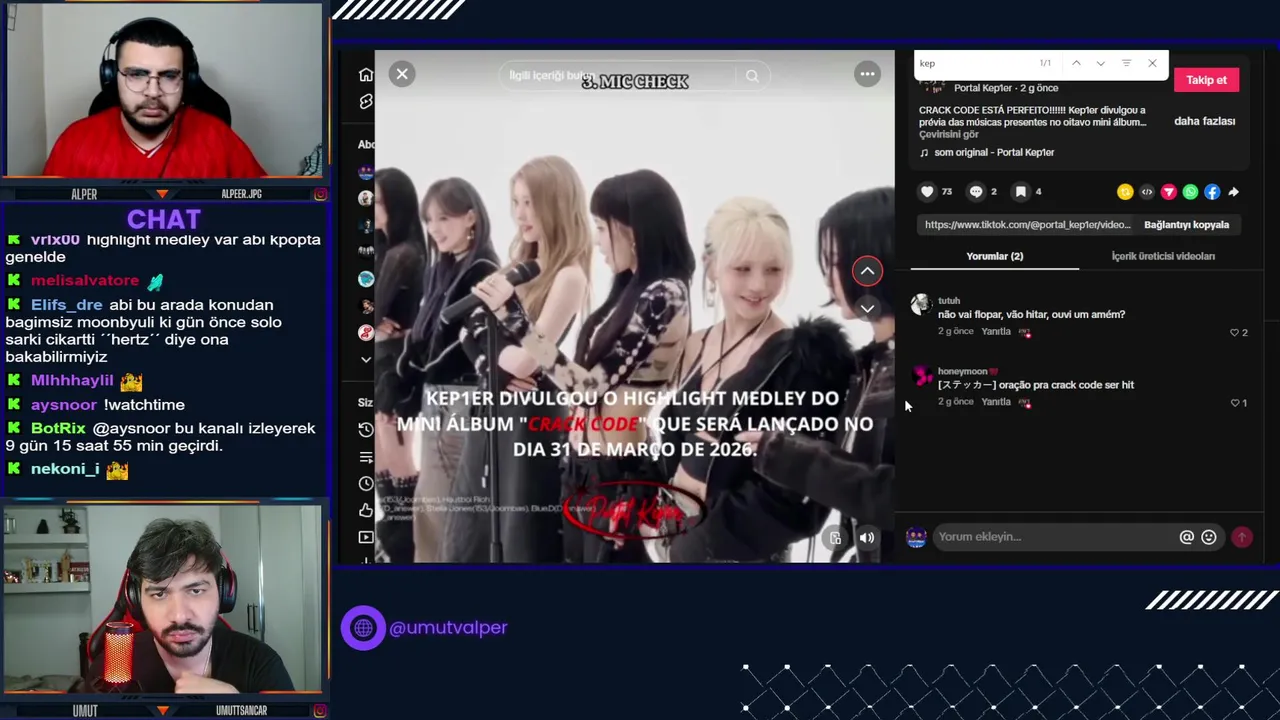Click the @umutvalper globe icon

363,628
